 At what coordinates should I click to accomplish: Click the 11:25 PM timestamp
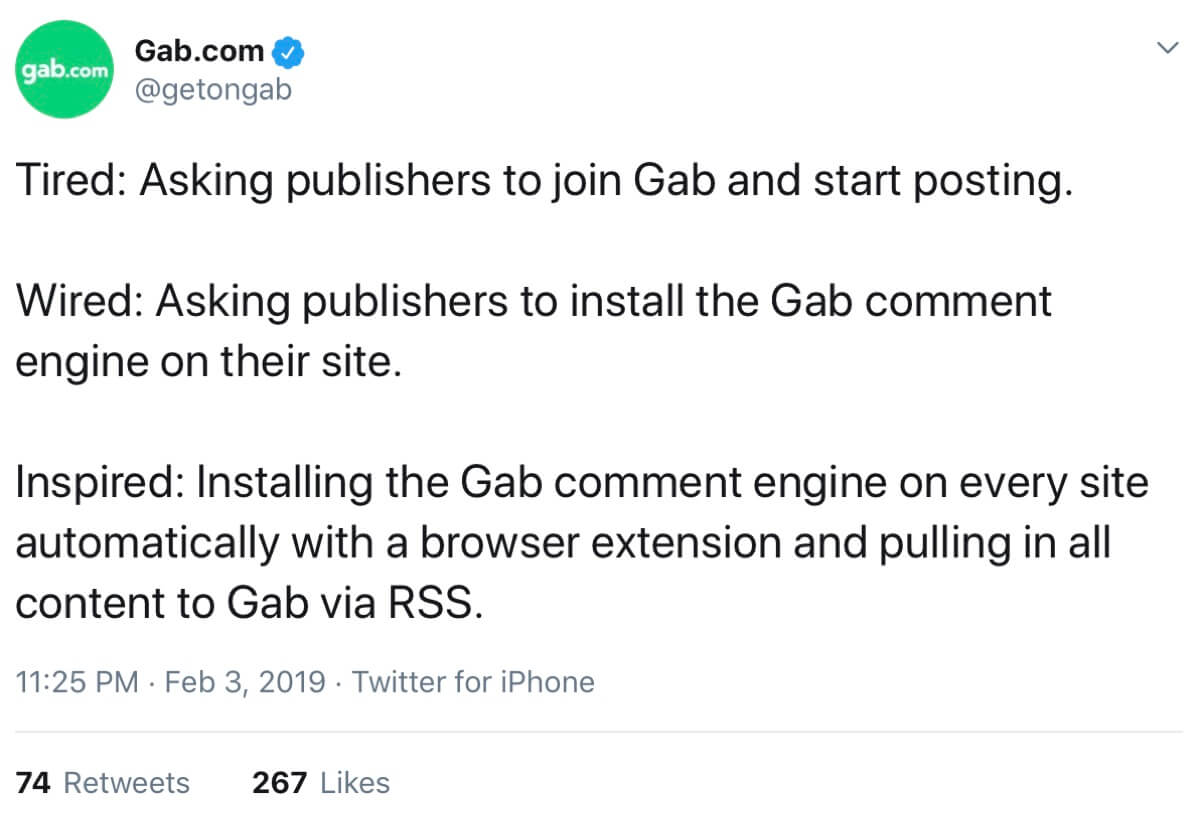tap(78, 682)
